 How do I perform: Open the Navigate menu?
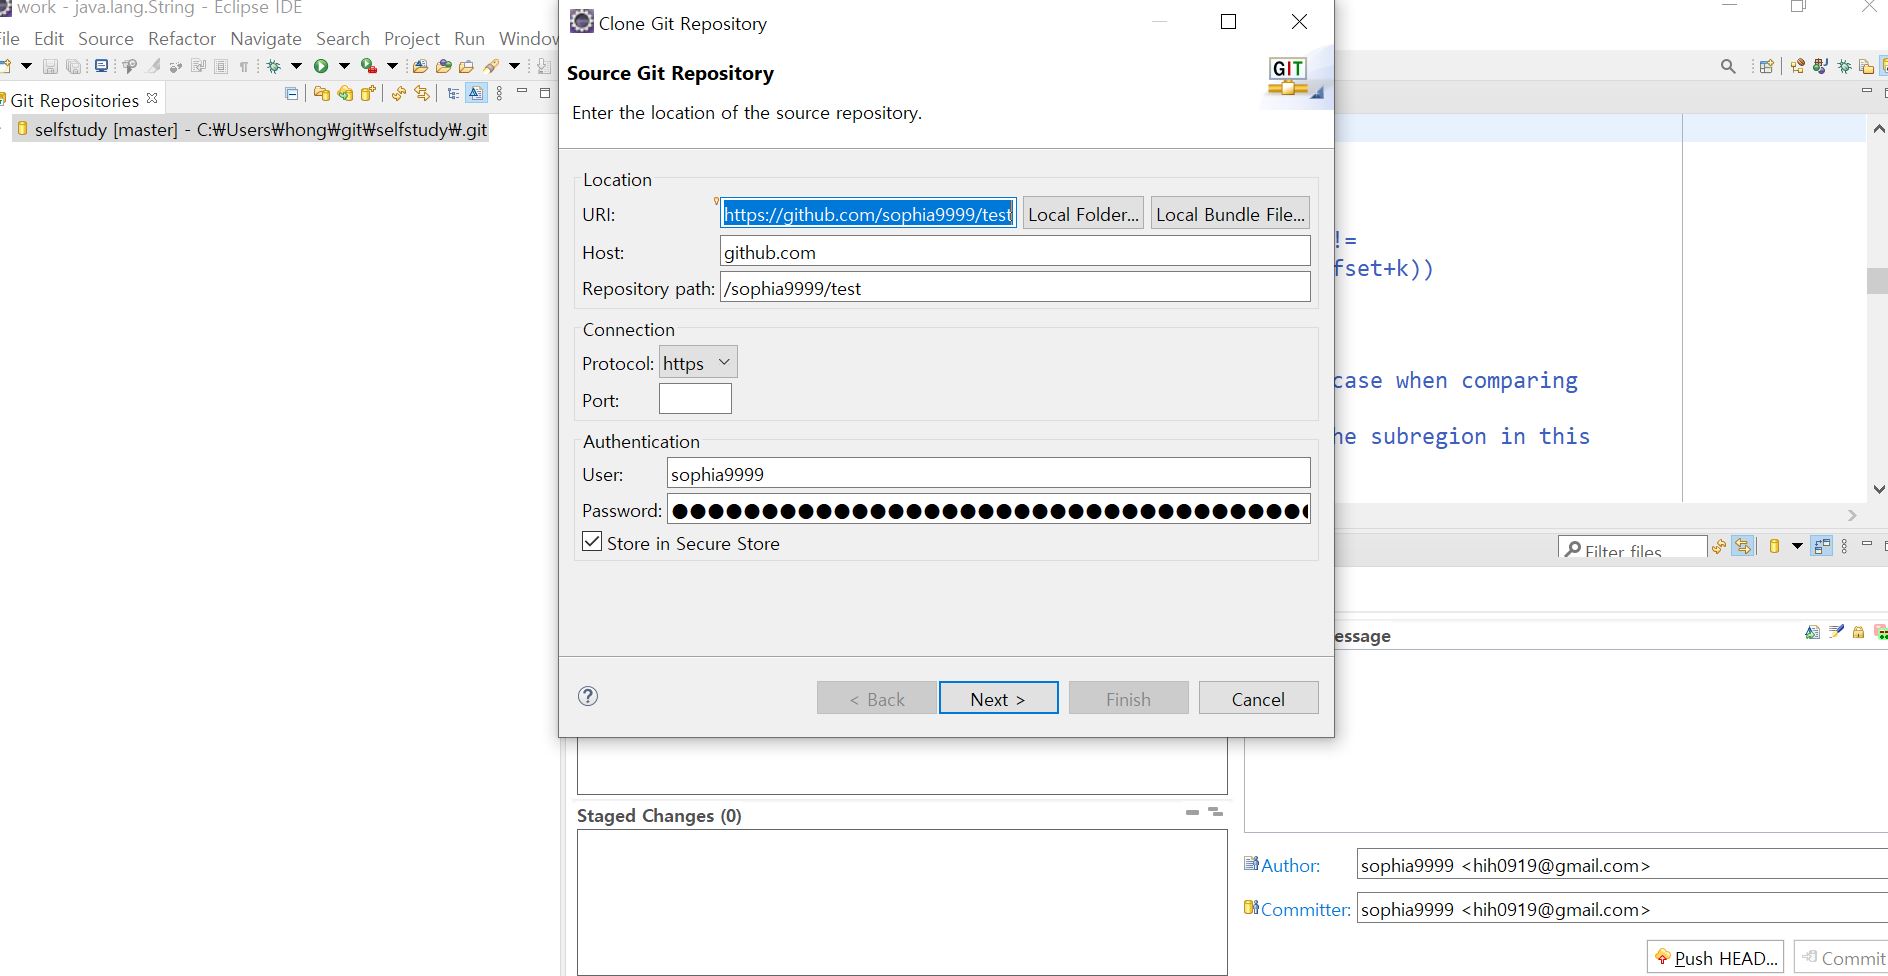266,38
